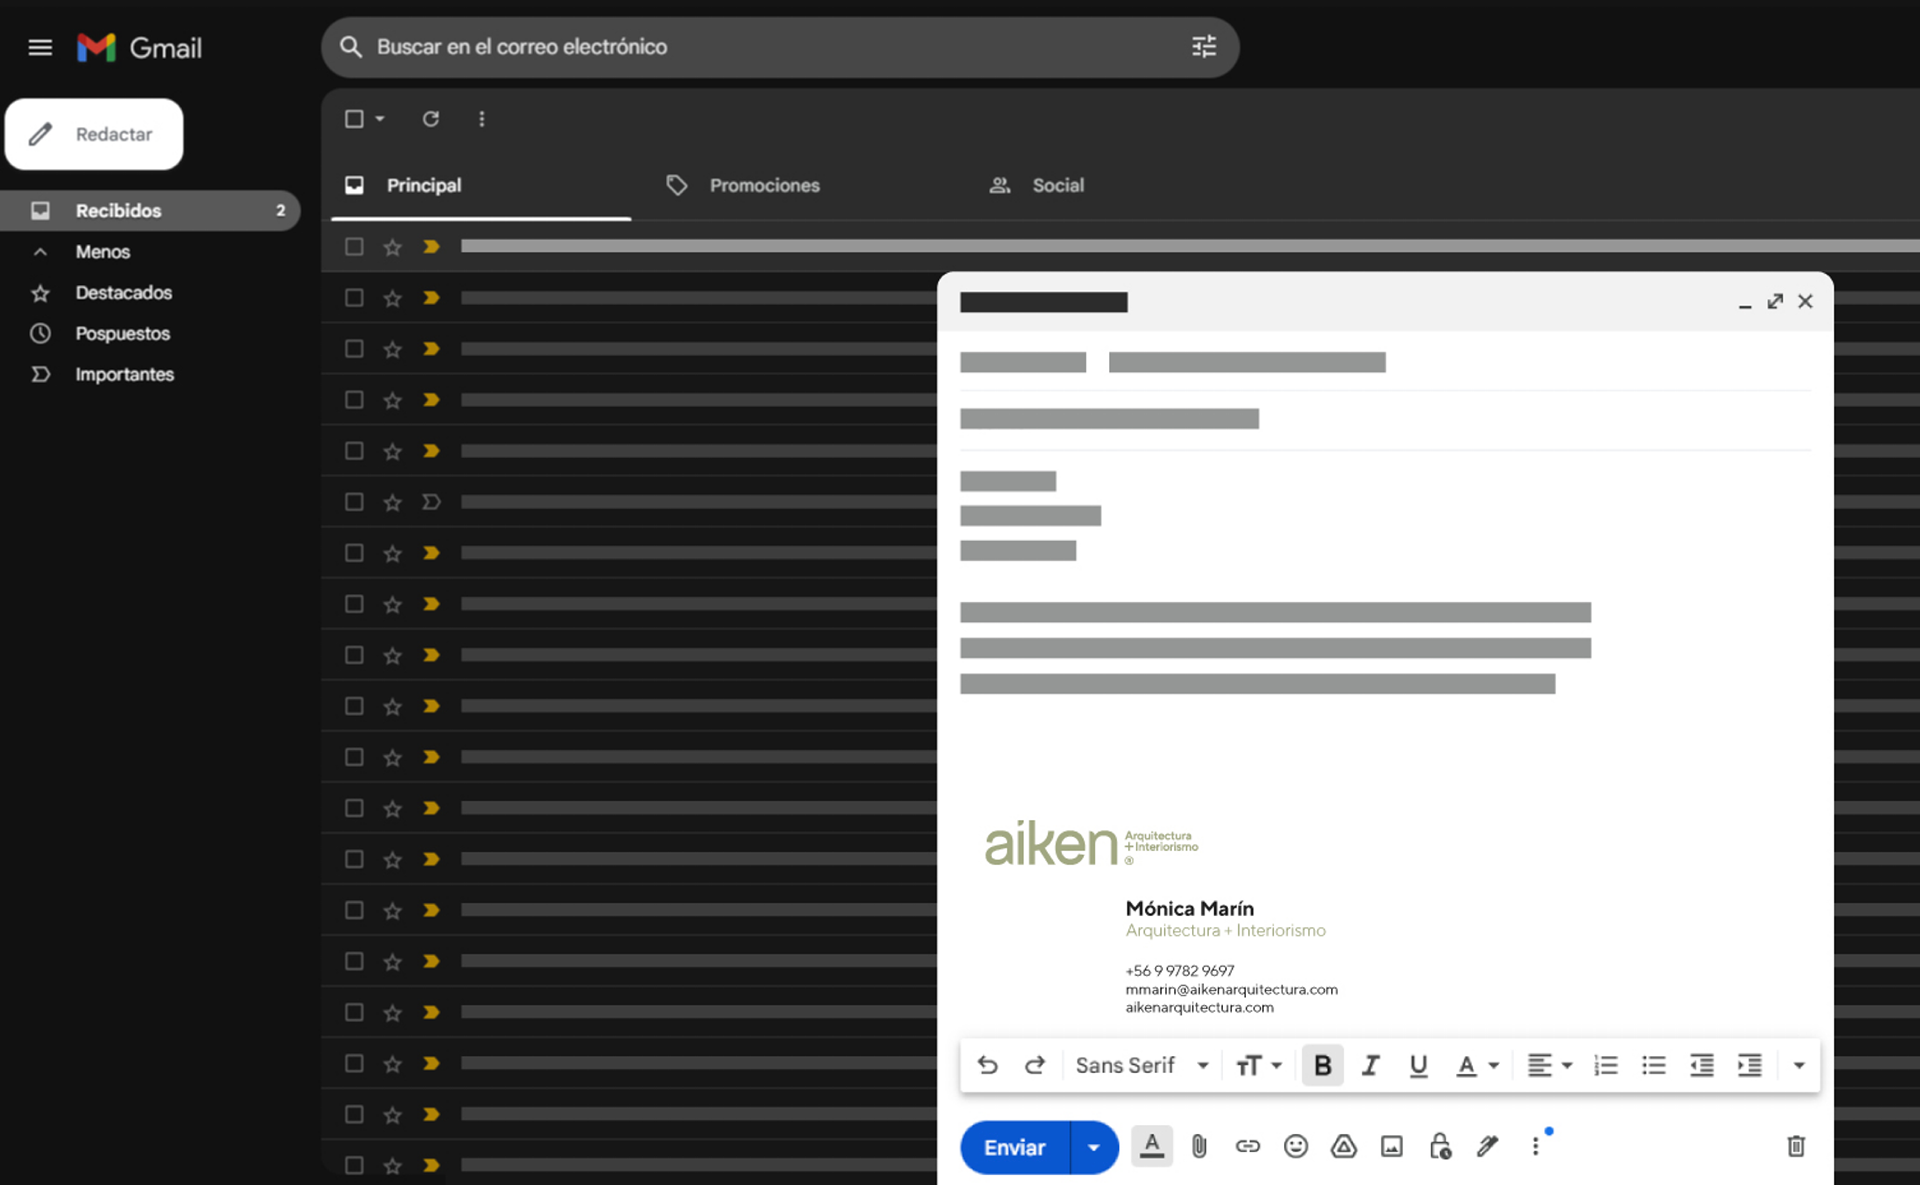Expand the select-all checkbox dropdown arrow
The width and height of the screenshot is (1920, 1185).
click(x=380, y=119)
